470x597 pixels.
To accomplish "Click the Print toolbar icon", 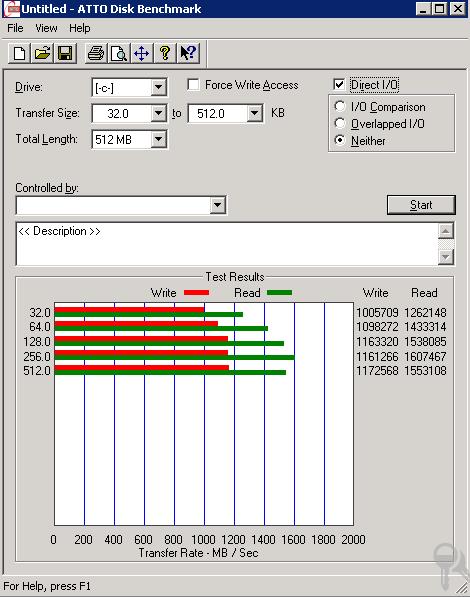I will 96,53.
